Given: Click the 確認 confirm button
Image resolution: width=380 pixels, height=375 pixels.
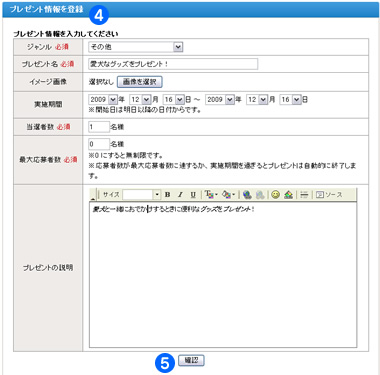Looking at the screenshot, I should coord(191,360).
